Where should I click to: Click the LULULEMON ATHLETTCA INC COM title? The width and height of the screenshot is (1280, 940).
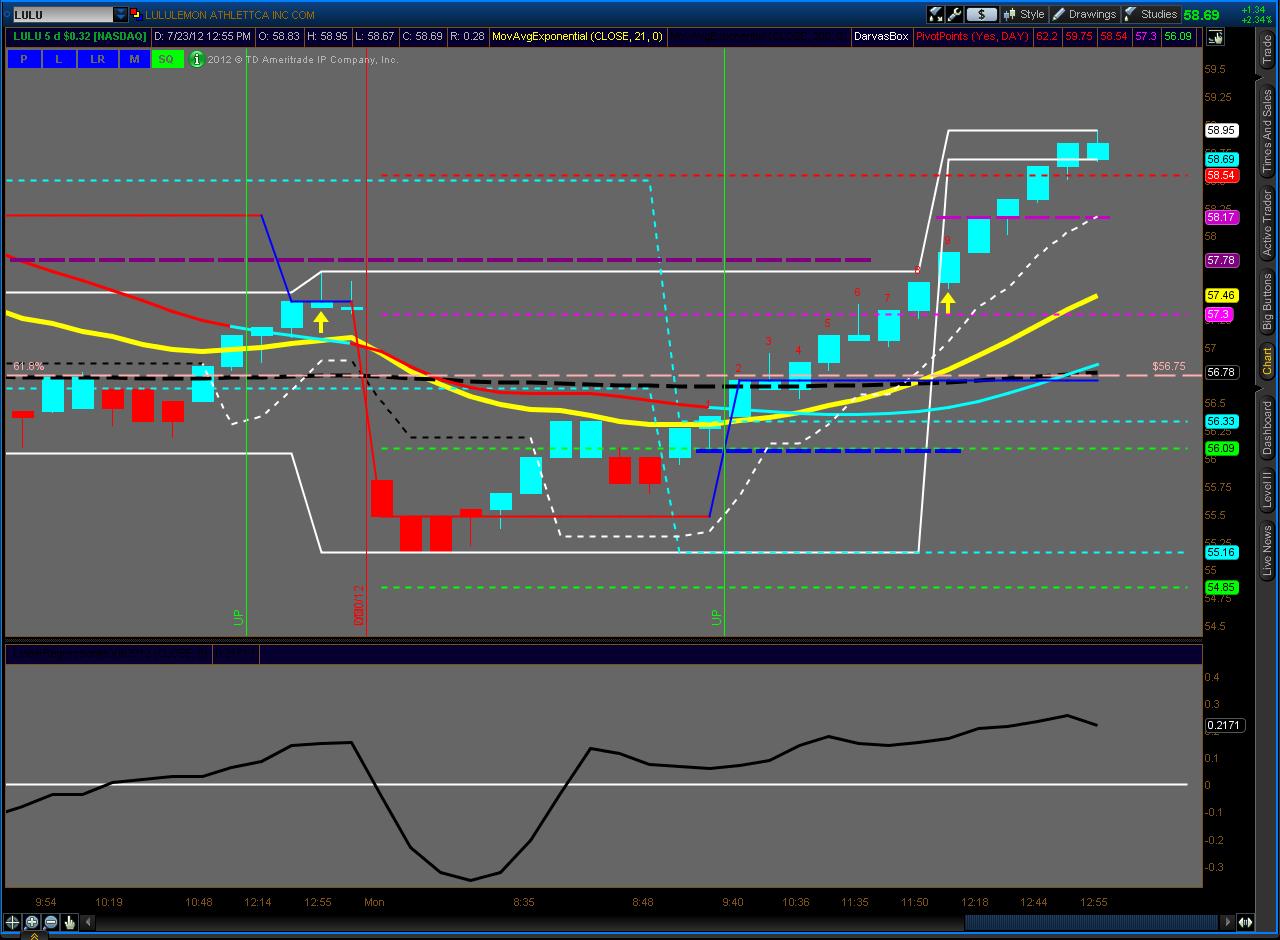[x=230, y=15]
